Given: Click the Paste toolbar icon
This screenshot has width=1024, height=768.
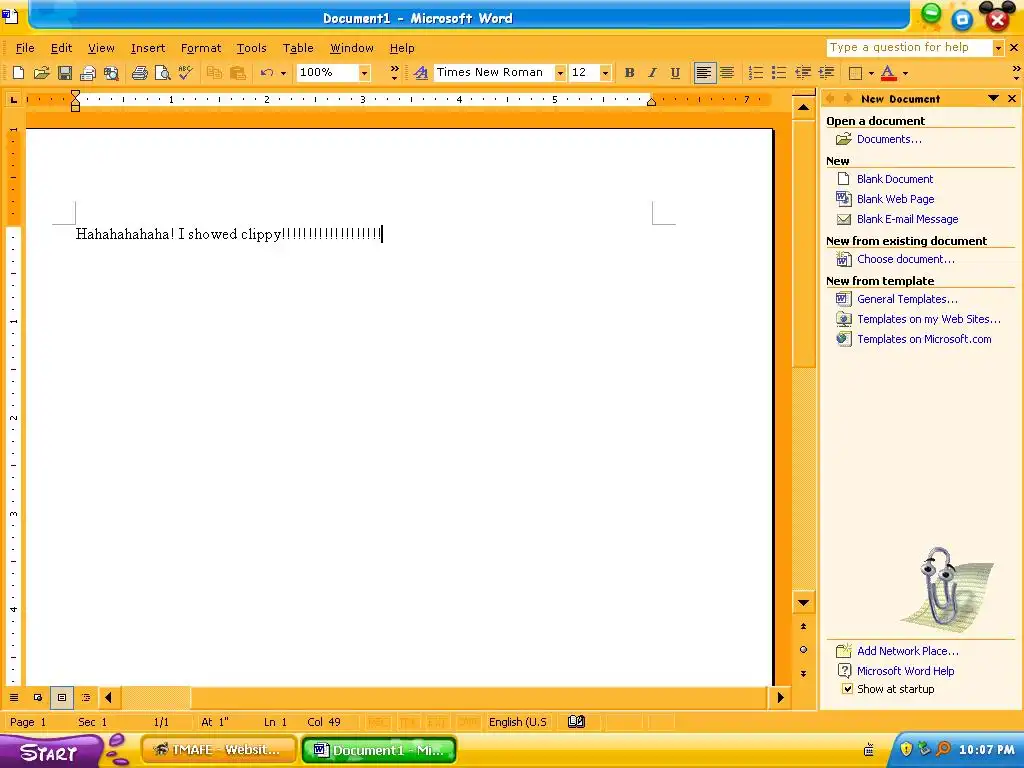Looking at the screenshot, I should [x=238, y=73].
